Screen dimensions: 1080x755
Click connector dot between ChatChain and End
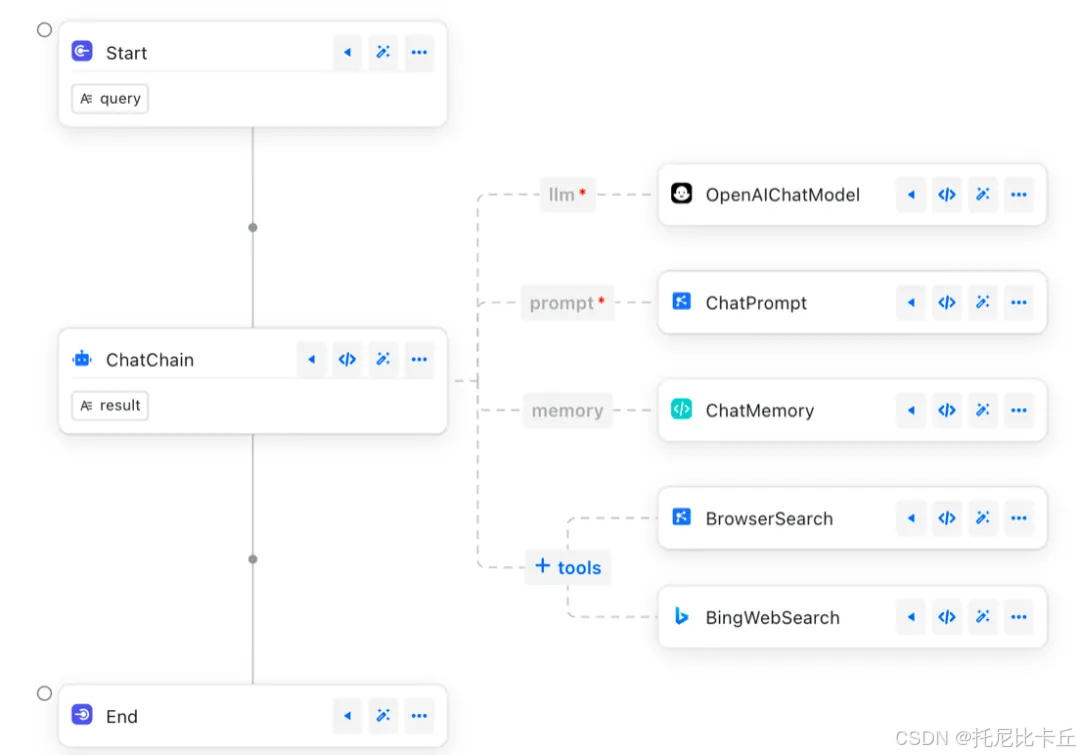253,559
